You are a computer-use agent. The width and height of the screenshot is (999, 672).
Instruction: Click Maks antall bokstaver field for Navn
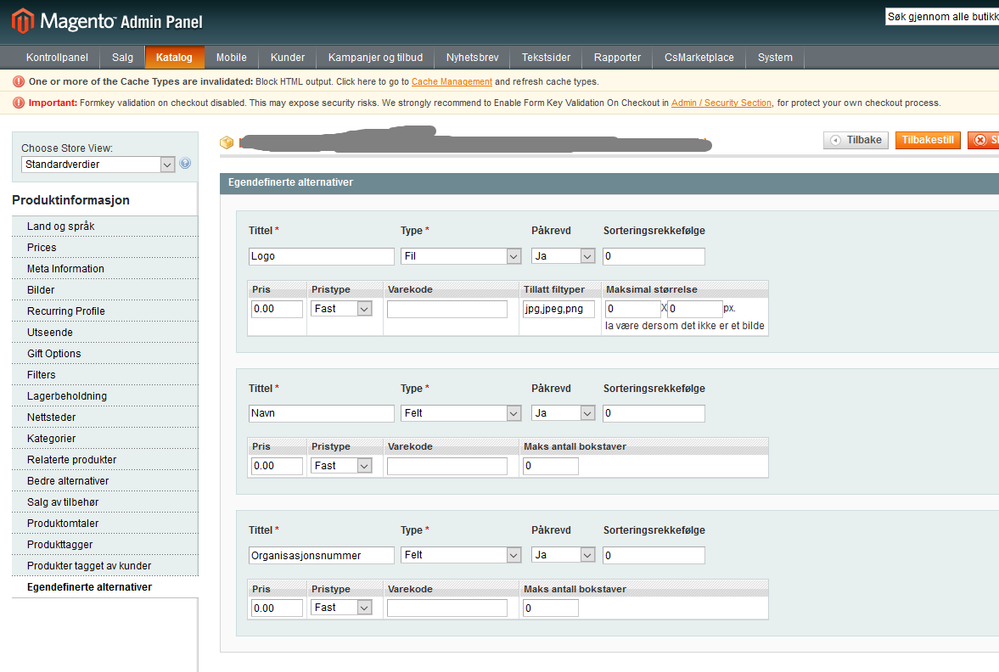point(551,466)
